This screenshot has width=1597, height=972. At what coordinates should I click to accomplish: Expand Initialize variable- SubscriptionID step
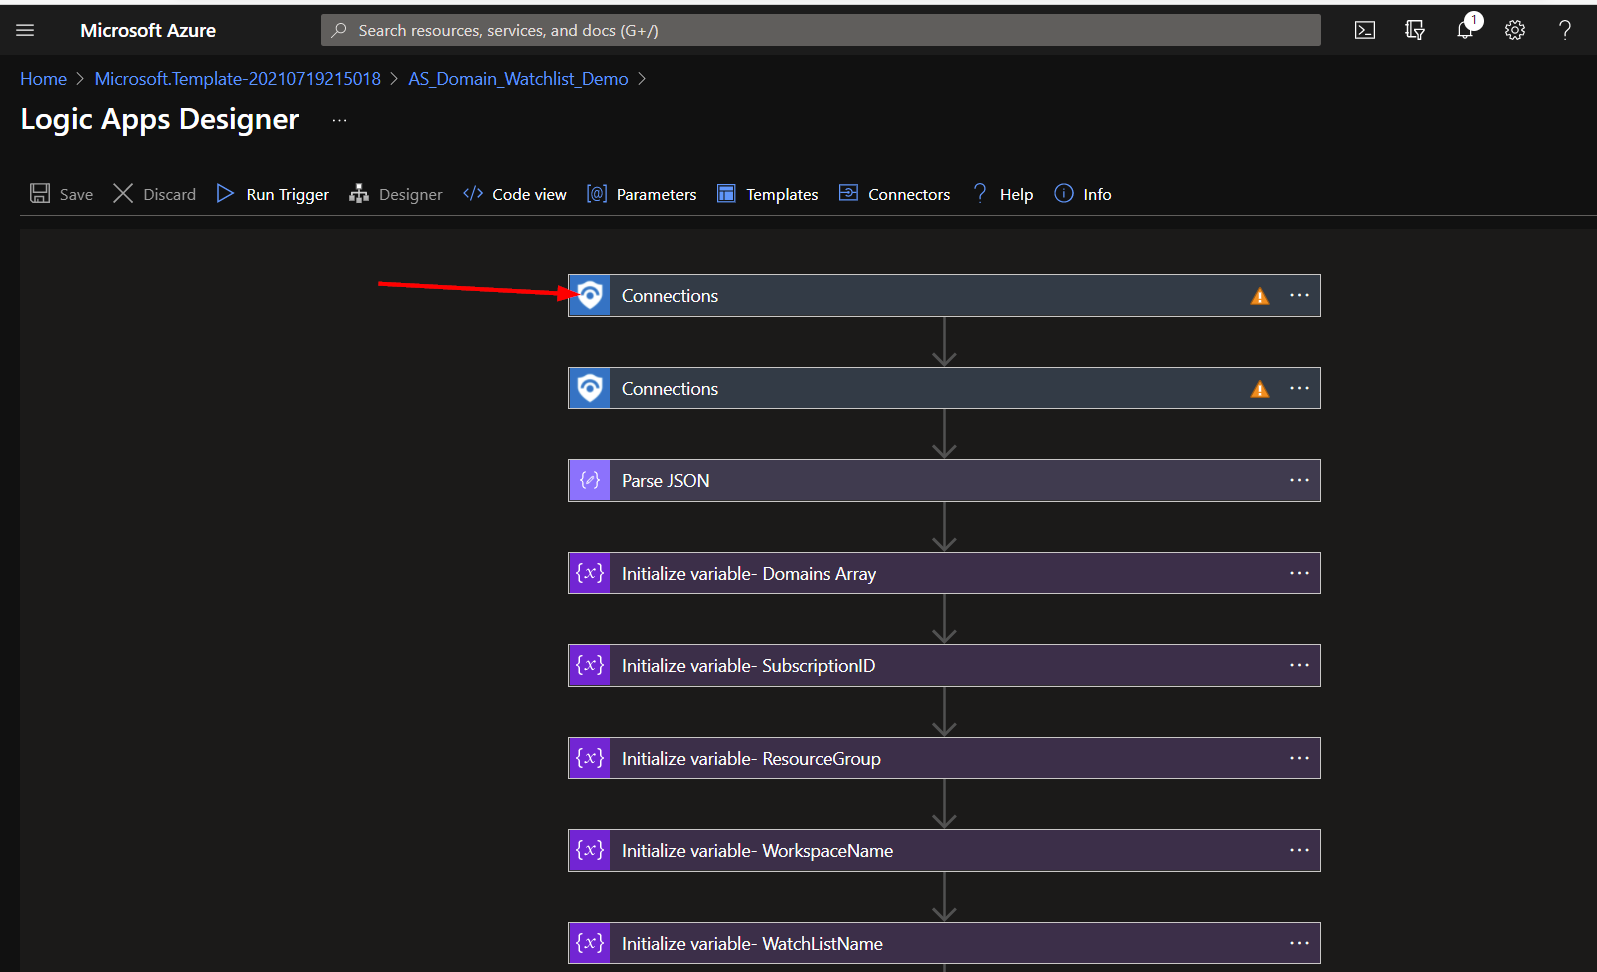tap(944, 665)
